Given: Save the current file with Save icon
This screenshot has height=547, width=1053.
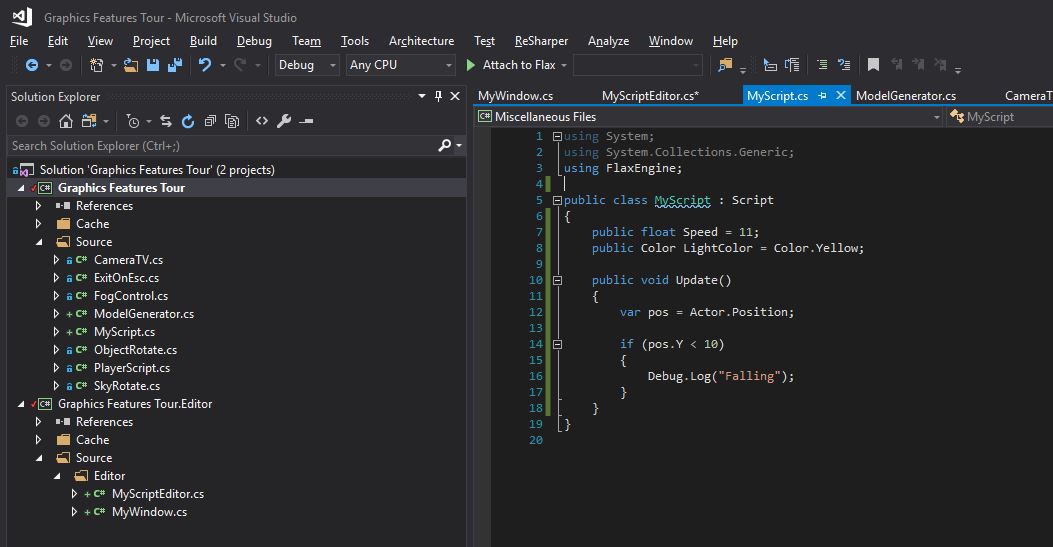Looking at the screenshot, I should [x=153, y=65].
